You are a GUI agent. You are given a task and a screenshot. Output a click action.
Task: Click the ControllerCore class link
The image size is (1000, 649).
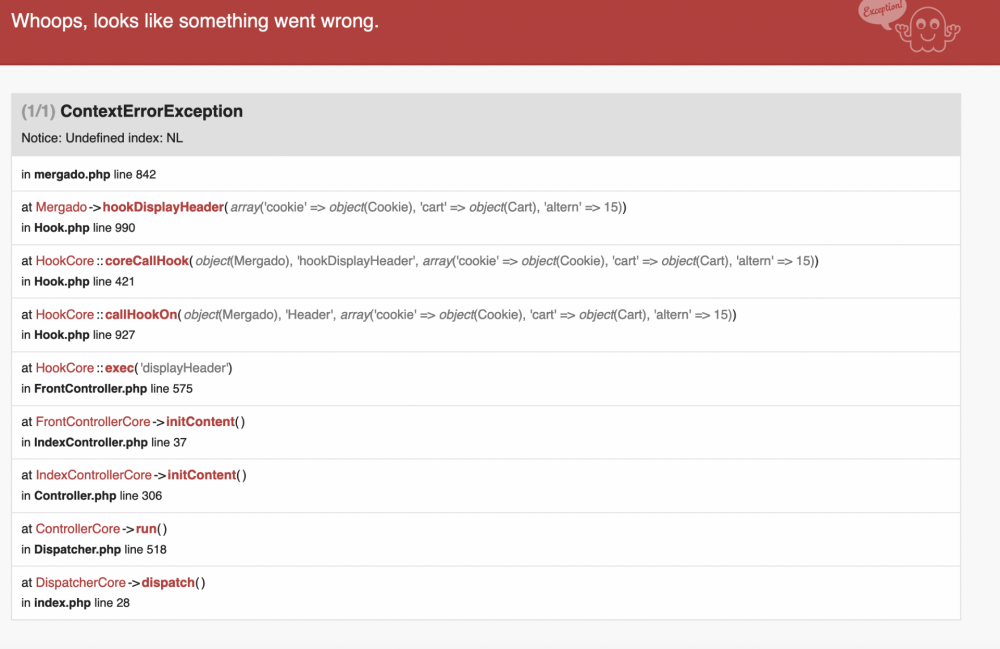78,529
